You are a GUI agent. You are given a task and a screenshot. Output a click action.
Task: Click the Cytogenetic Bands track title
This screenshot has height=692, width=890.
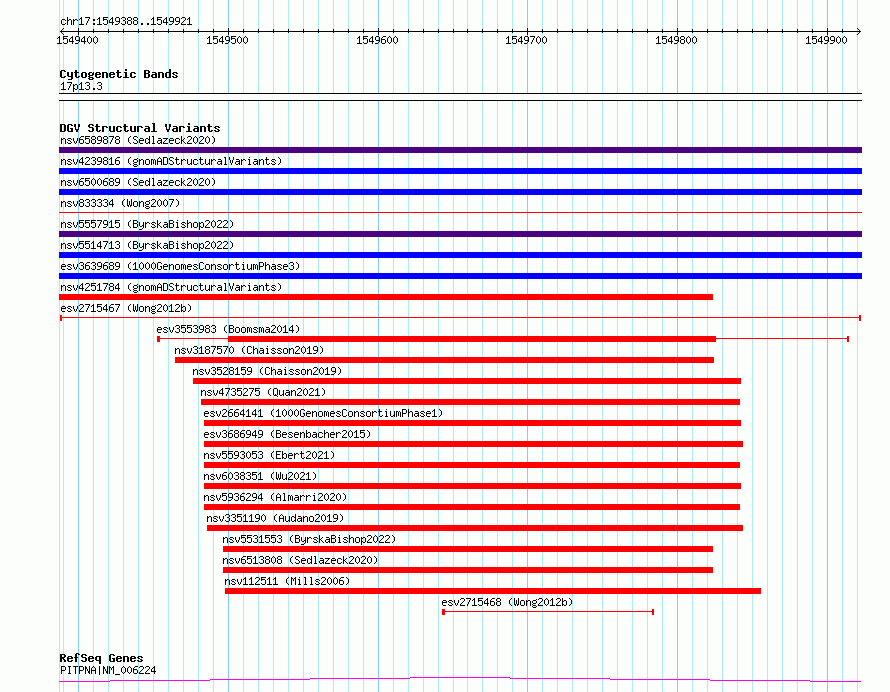(x=119, y=74)
